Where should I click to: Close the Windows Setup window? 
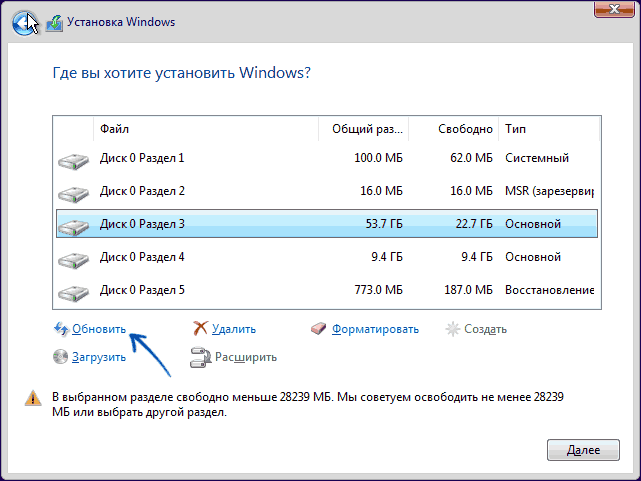tap(614, 9)
